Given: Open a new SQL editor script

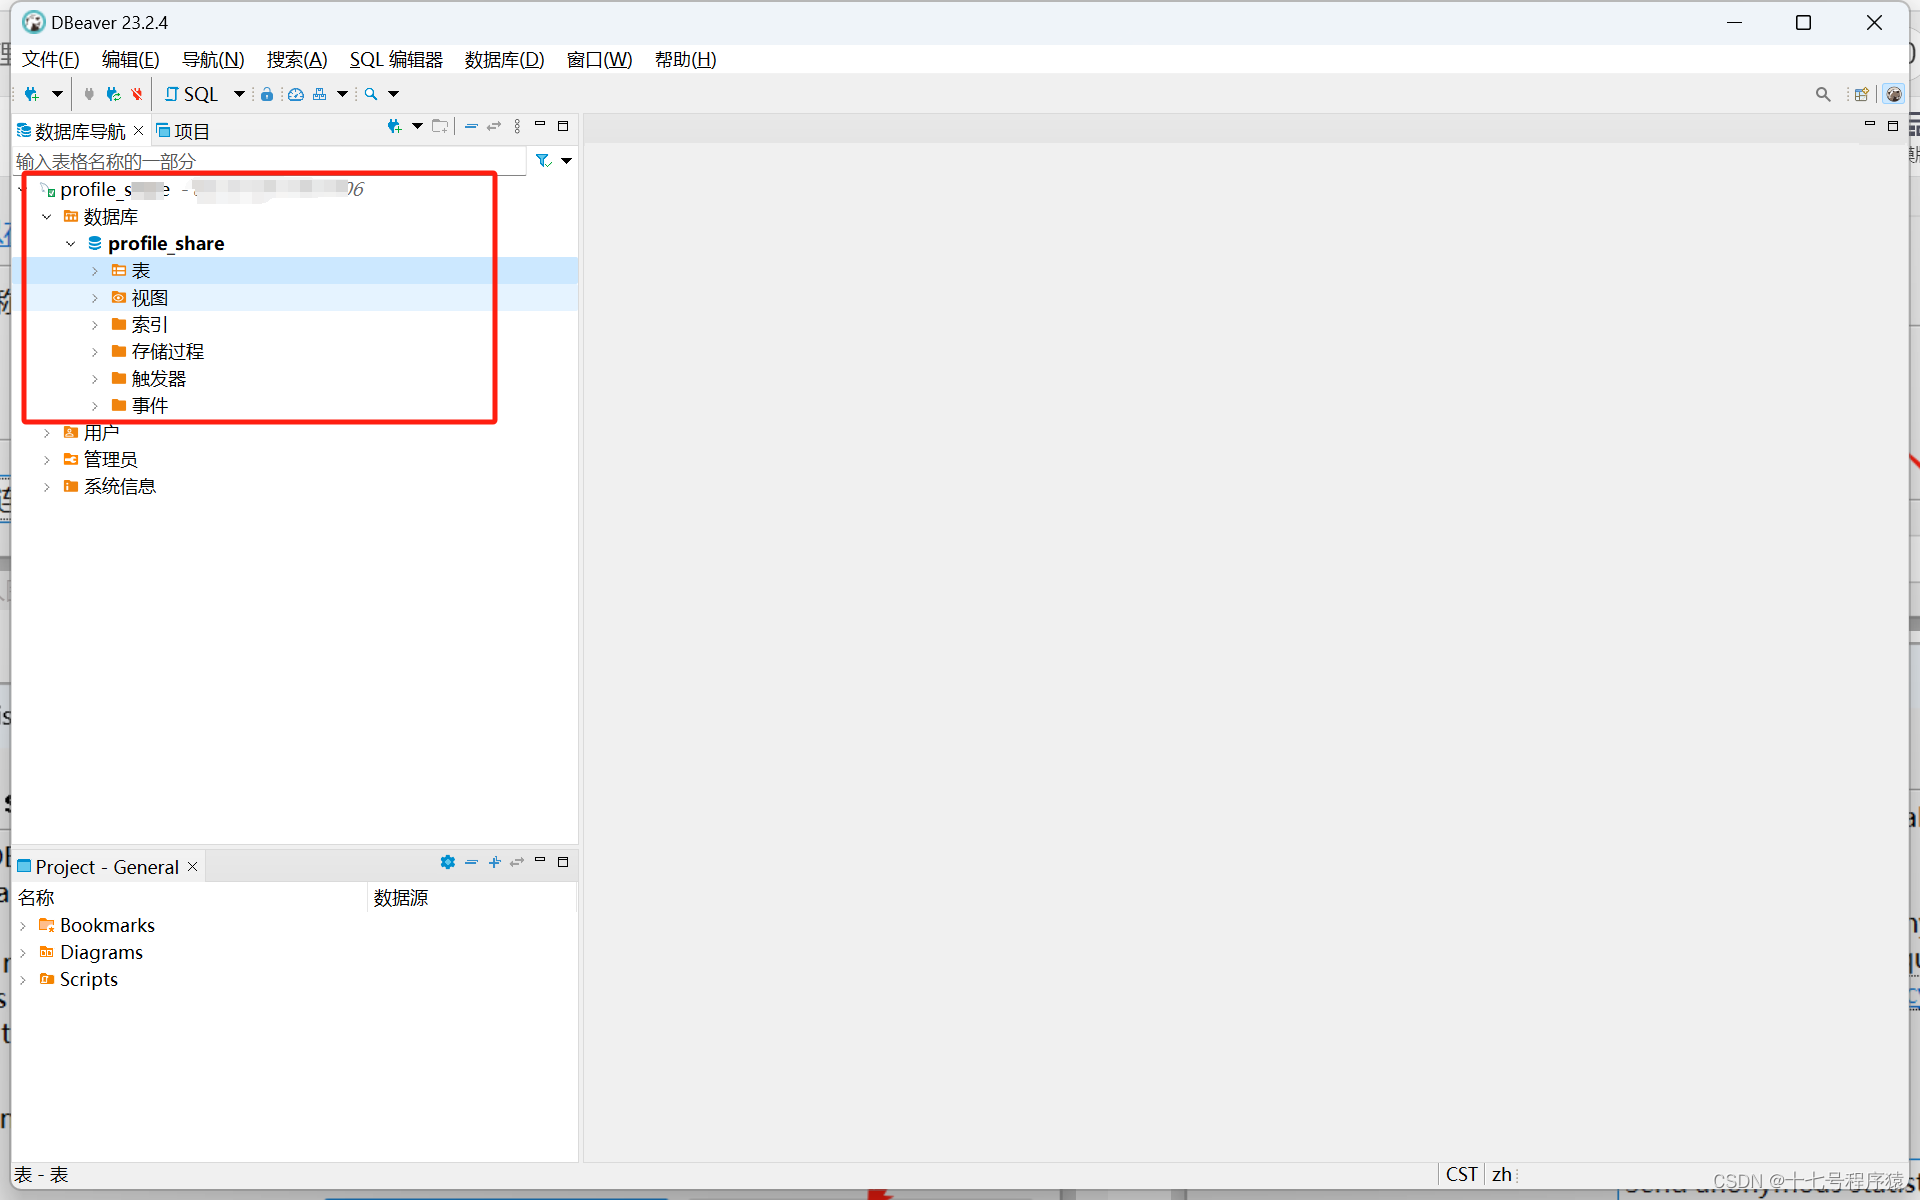Looking at the screenshot, I should (x=192, y=94).
